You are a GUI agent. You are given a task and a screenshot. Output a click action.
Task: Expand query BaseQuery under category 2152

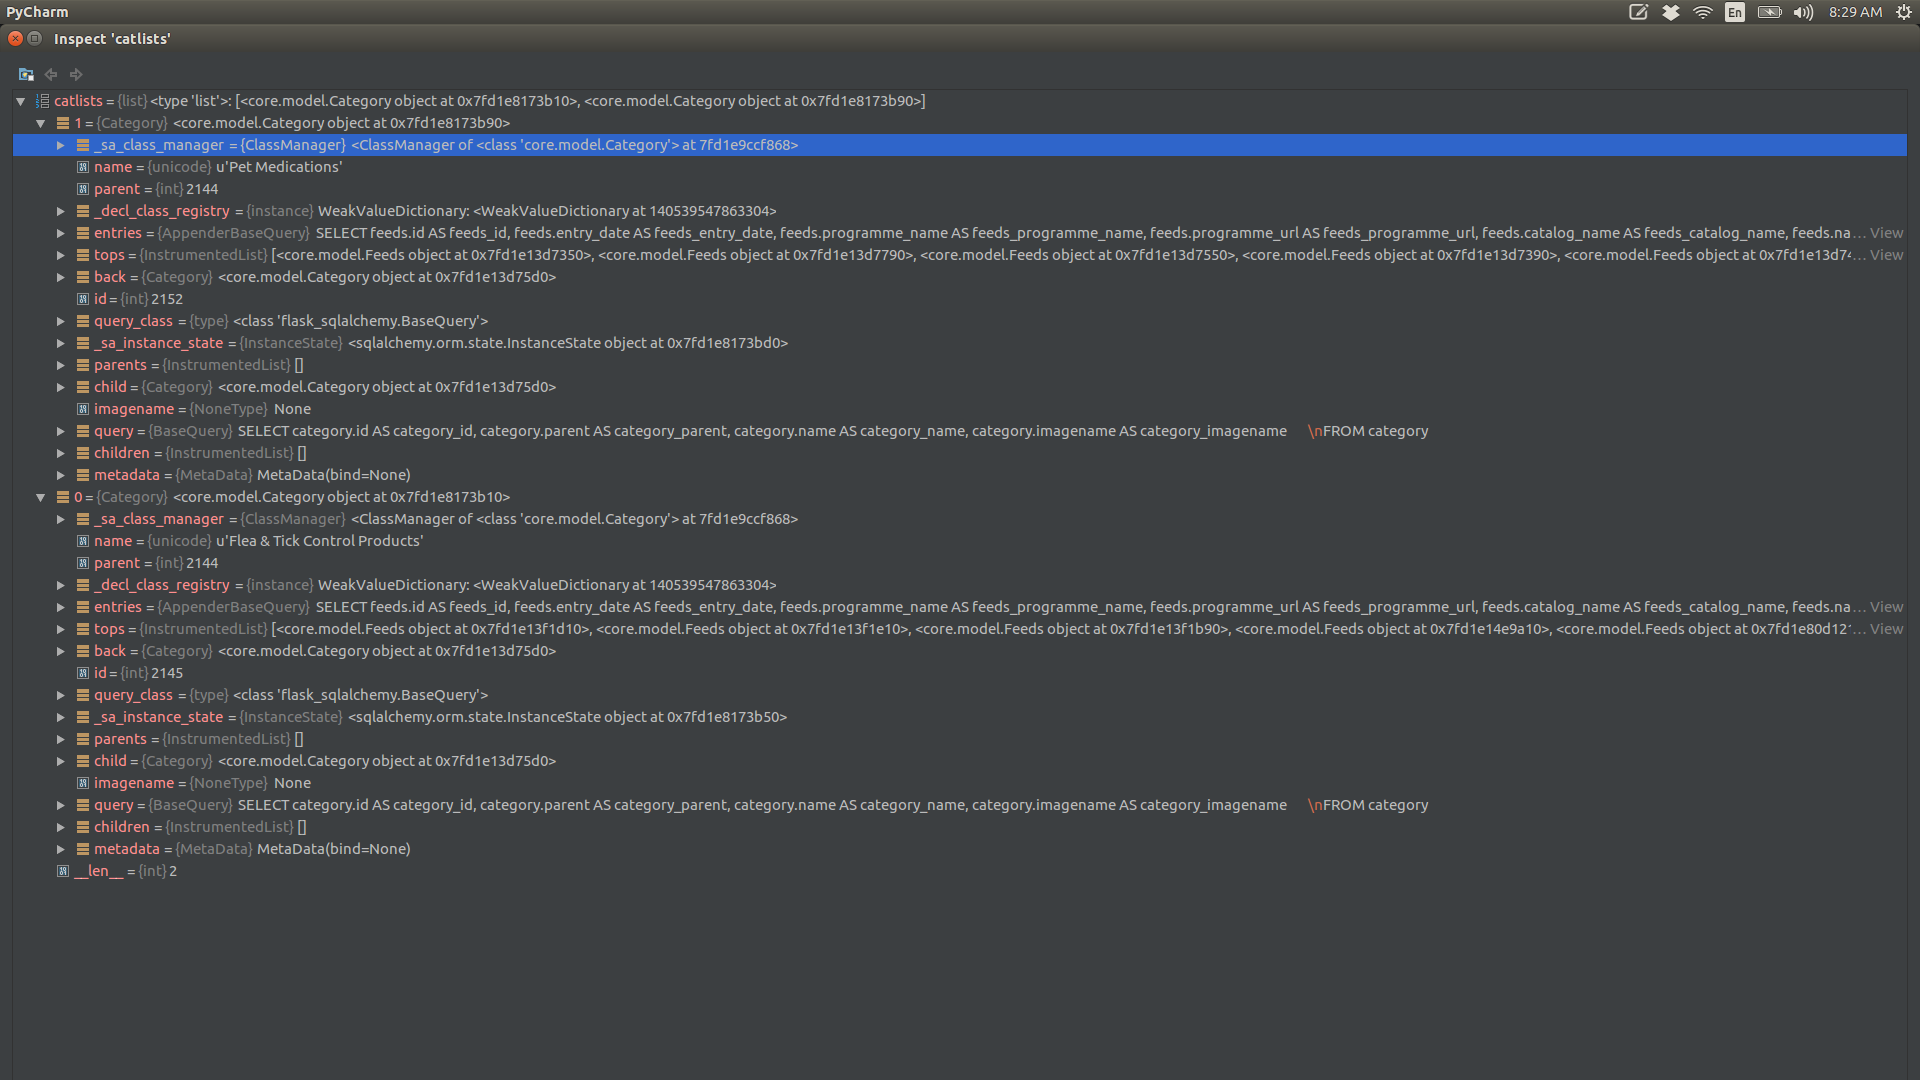coord(60,431)
